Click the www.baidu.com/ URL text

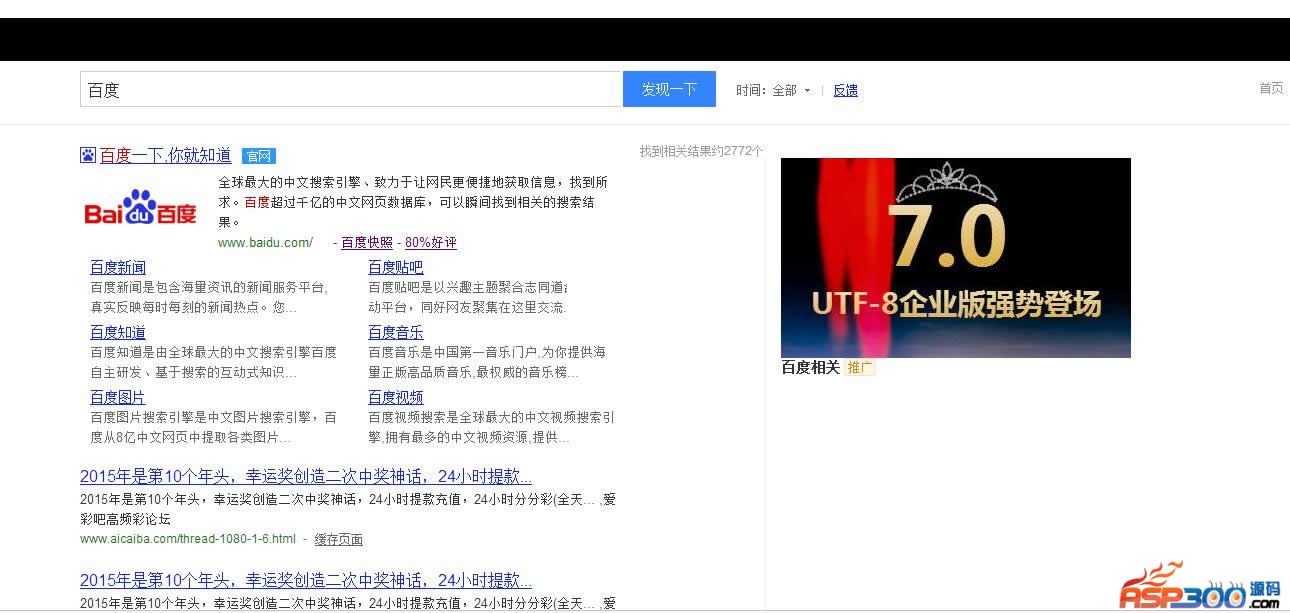point(265,242)
